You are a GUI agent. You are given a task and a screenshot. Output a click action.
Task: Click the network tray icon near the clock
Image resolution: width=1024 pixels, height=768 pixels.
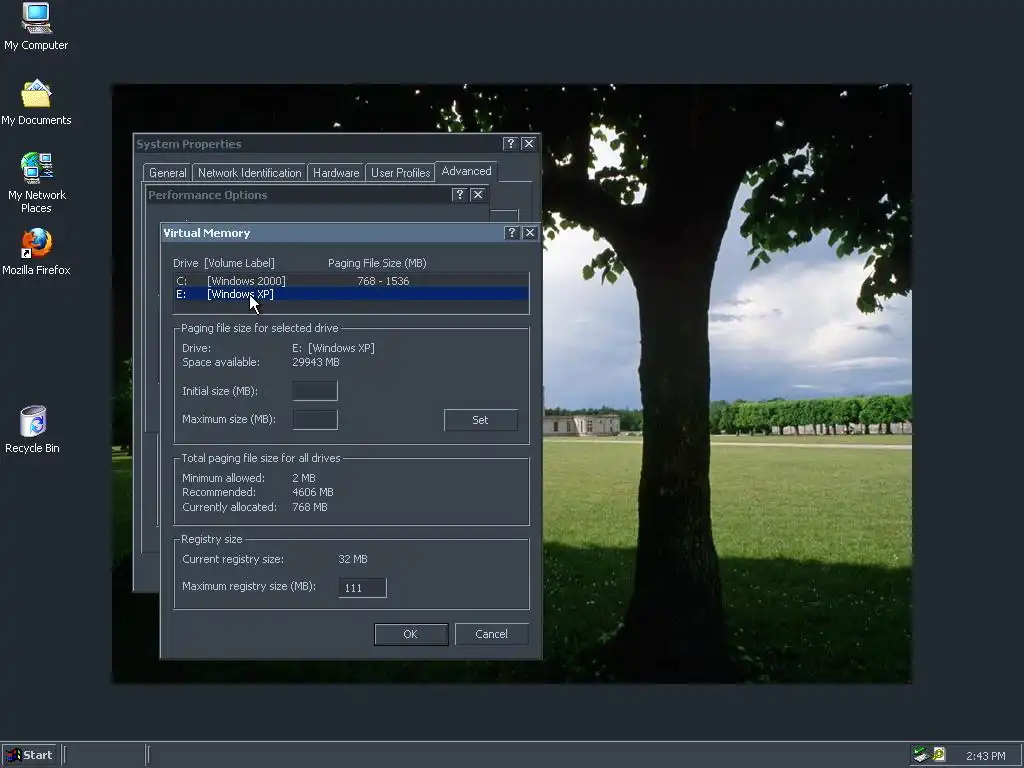[921, 755]
